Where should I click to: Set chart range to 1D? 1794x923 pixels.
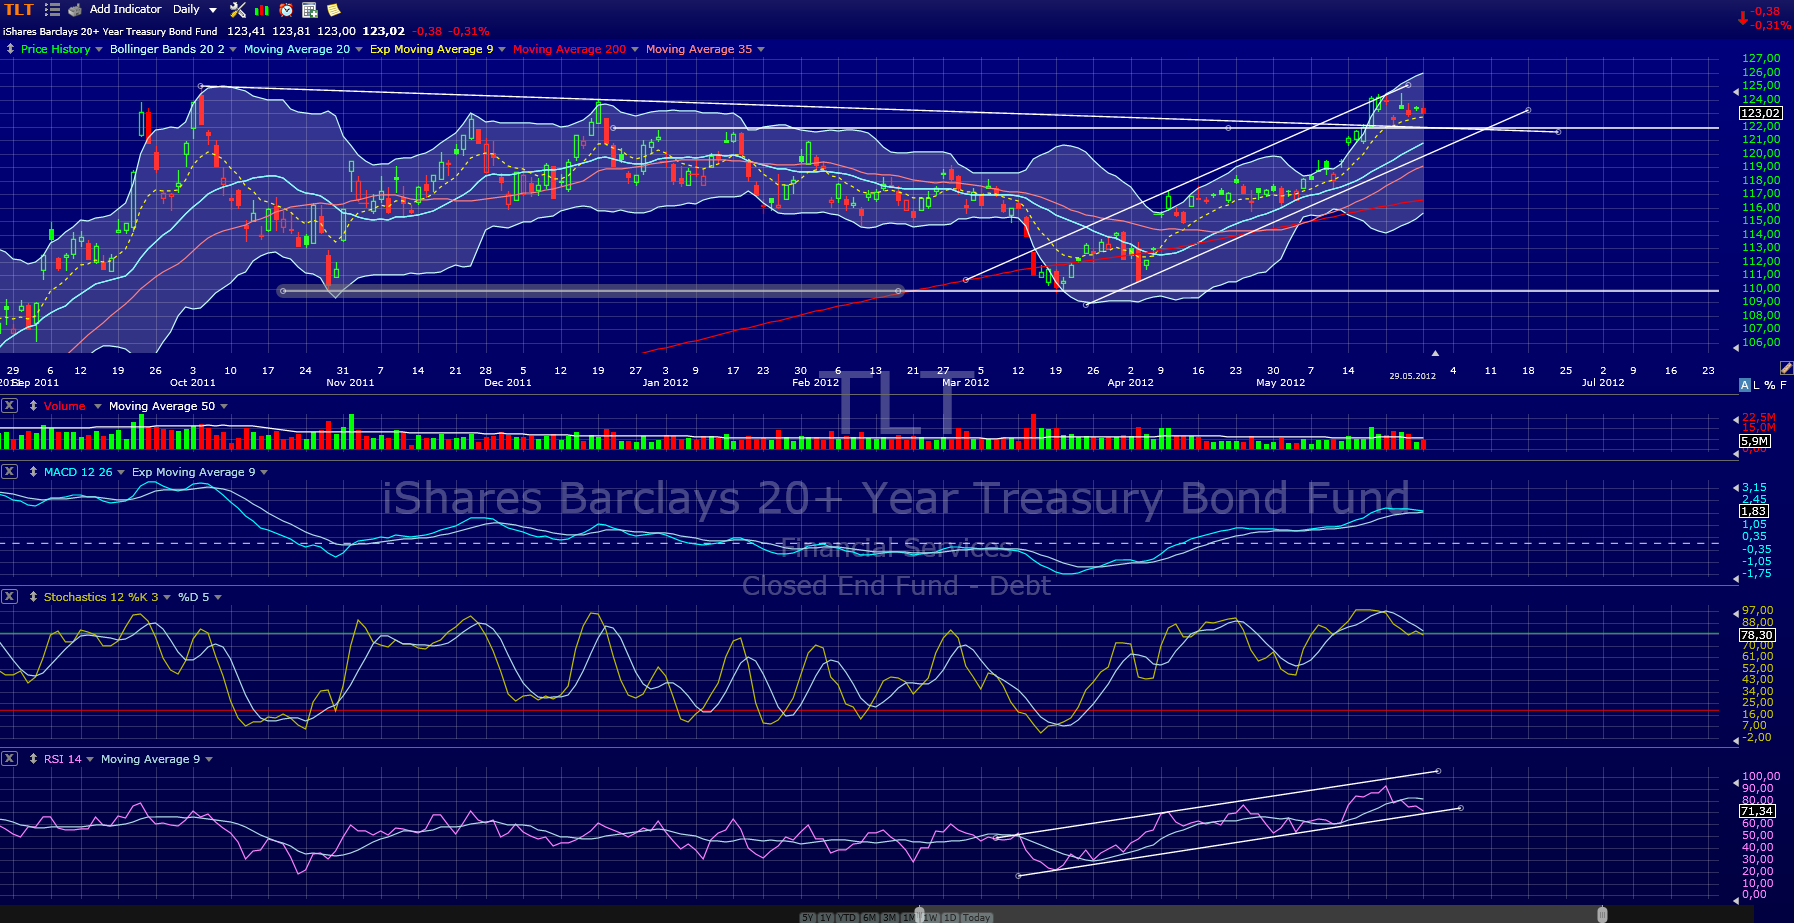951,917
